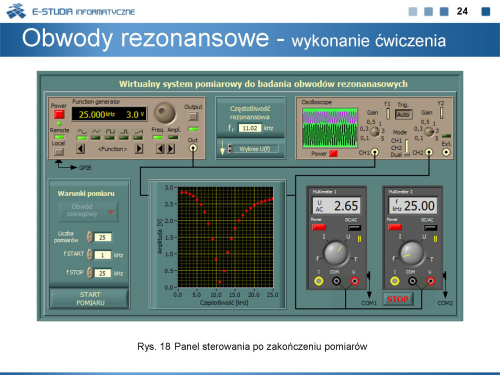Toggle the Local control button
The height and width of the screenshot is (375, 500).
(59, 152)
